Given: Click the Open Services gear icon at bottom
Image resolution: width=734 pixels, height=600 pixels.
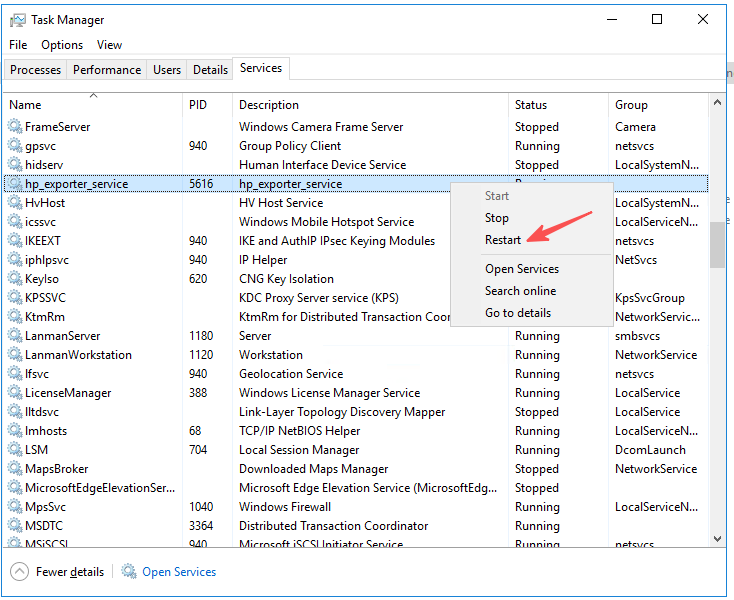Looking at the screenshot, I should tap(129, 572).
